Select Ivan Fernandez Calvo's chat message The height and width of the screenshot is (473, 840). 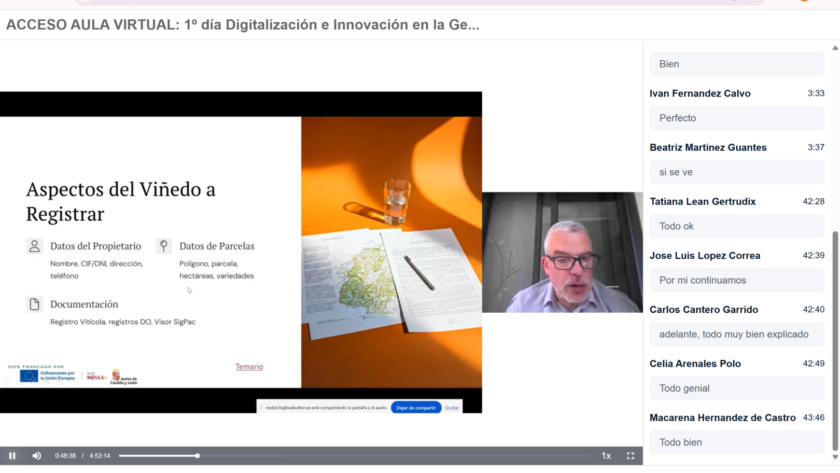click(x=677, y=118)
